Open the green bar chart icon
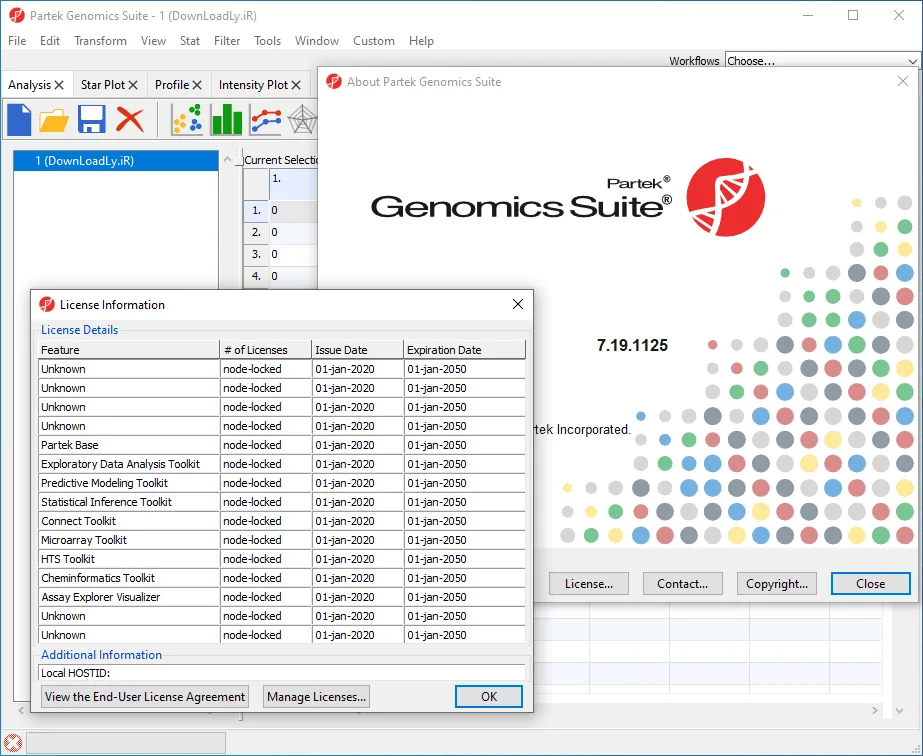Screen dimensions: 923x756 point(227,120)
